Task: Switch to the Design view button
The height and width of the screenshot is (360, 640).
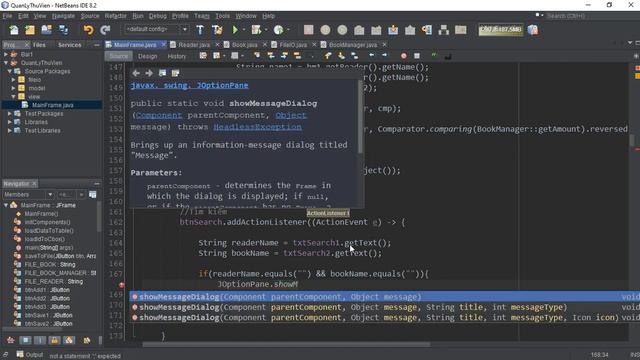Action: 147,56
